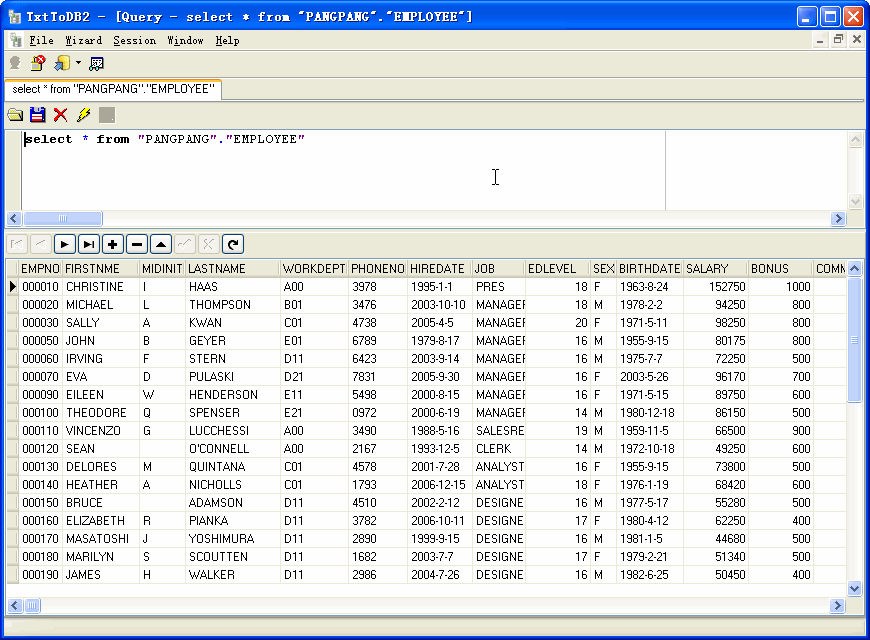This screenshot has width=870, height=640.
Task: Click the HIREDATE column header
Action: coord(439,269)
